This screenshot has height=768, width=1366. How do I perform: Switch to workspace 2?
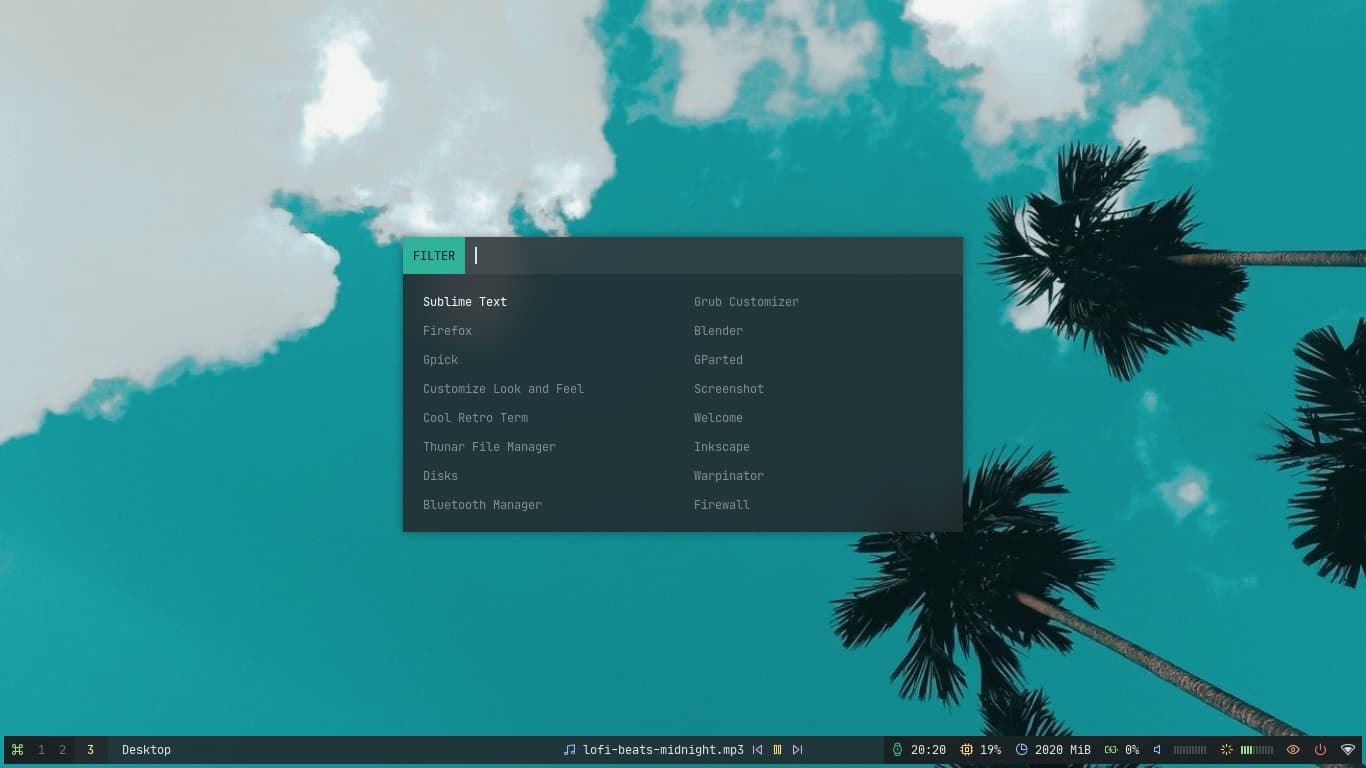click(62, 750)
